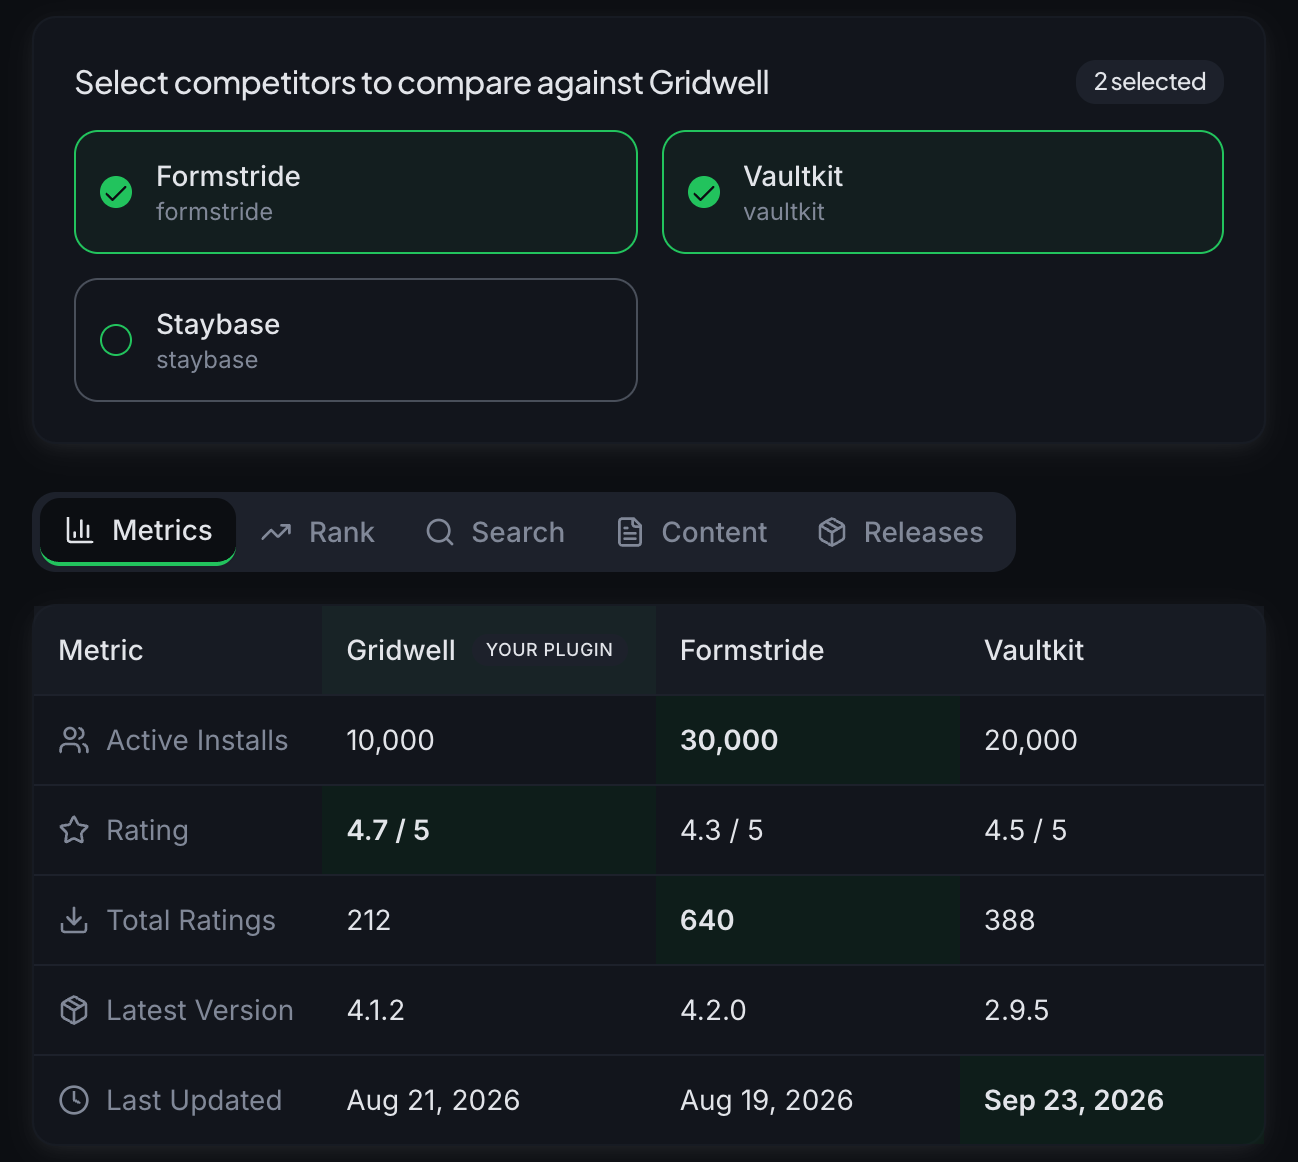1298x1162 pixels.
Task: Open the Metrics tab
Action: click(138, 531)
